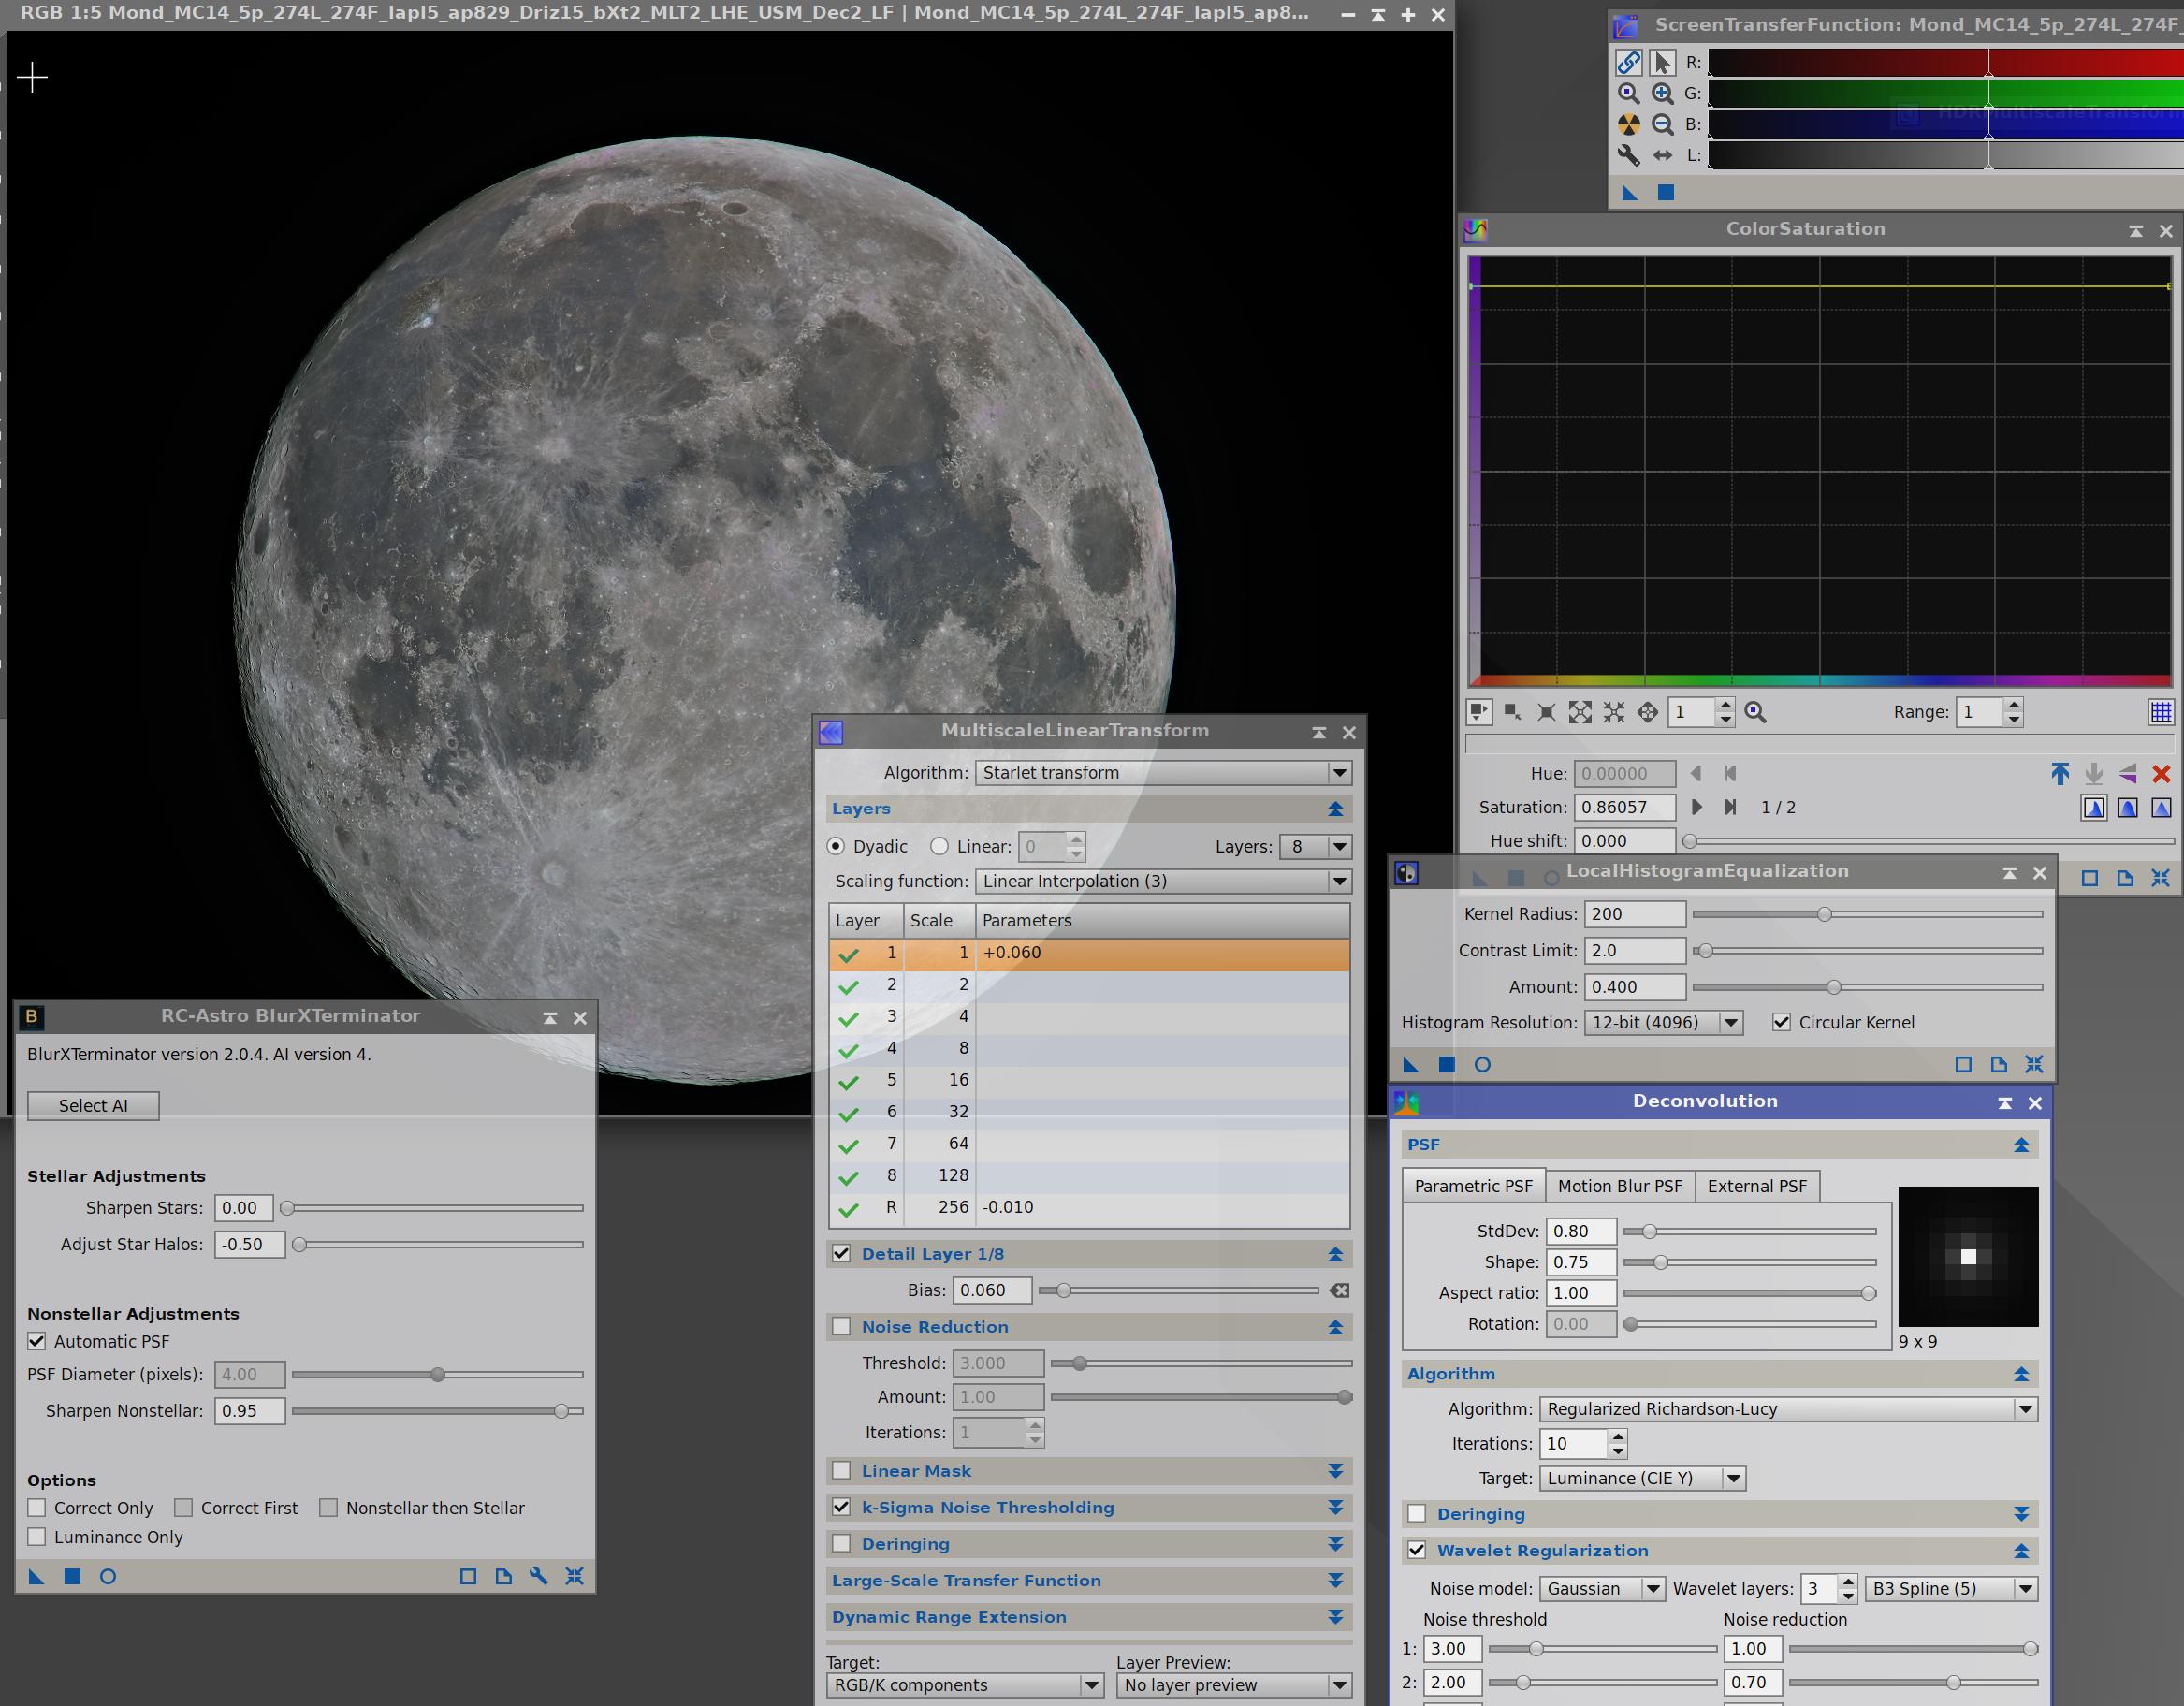Enable the Deringing checkbox in Deconvolution
This screenshot has width=2184, height=1706.
pos(1416,1514)
